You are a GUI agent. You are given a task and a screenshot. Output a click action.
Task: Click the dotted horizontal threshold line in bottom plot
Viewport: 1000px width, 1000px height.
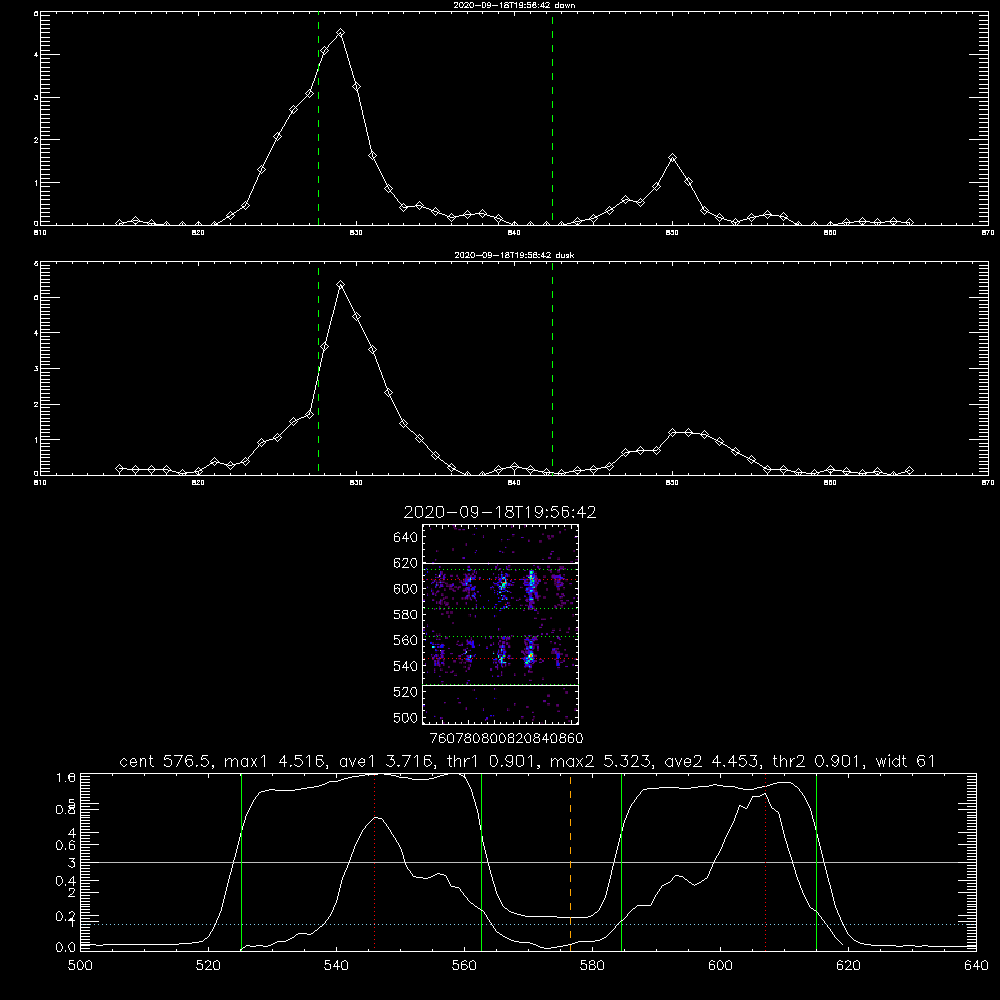(528, 924)
